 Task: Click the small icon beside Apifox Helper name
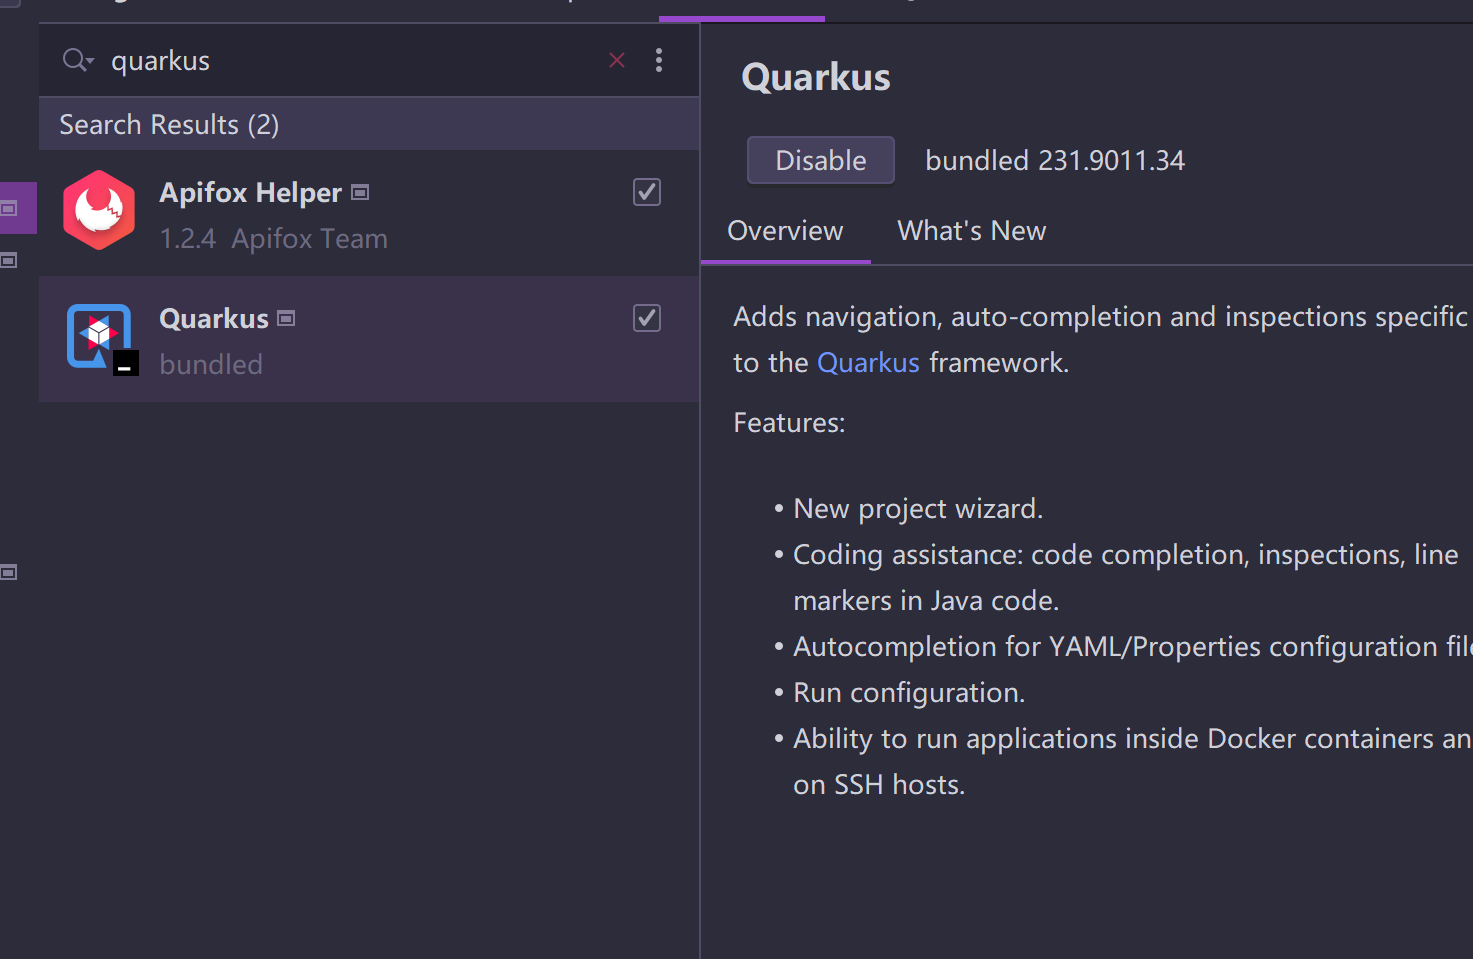[361, 192]
